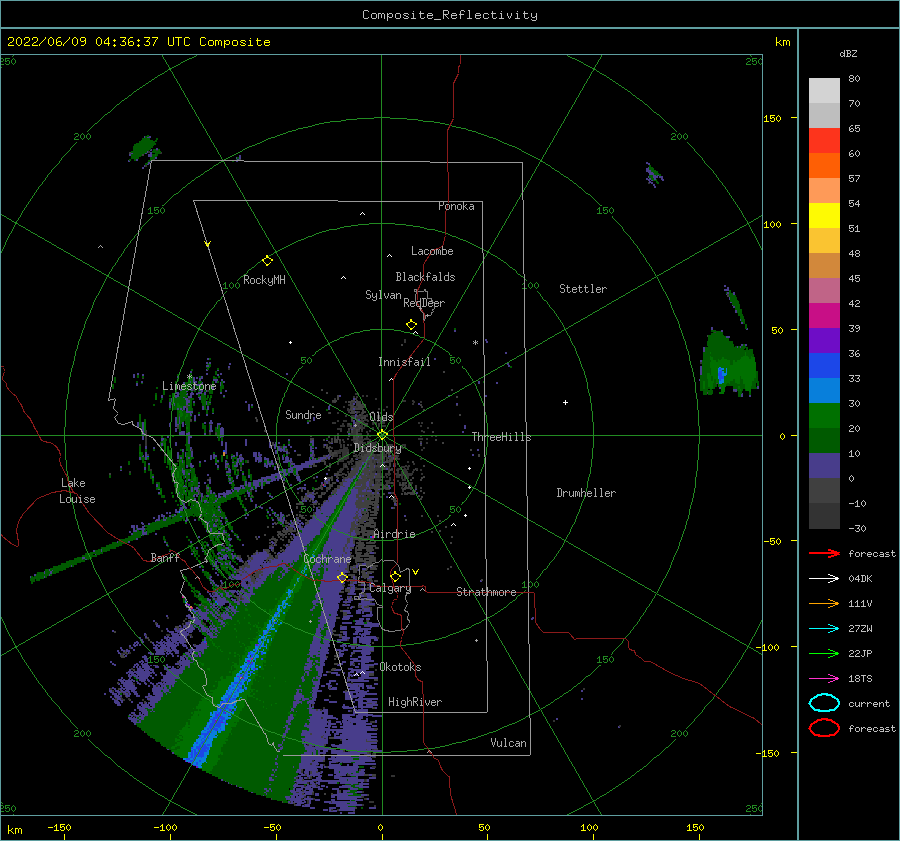This screenshot has width=900, height=841.
Task: Click the 27ZW legend text
Action: pyautogui.click(x=860, y=629)
